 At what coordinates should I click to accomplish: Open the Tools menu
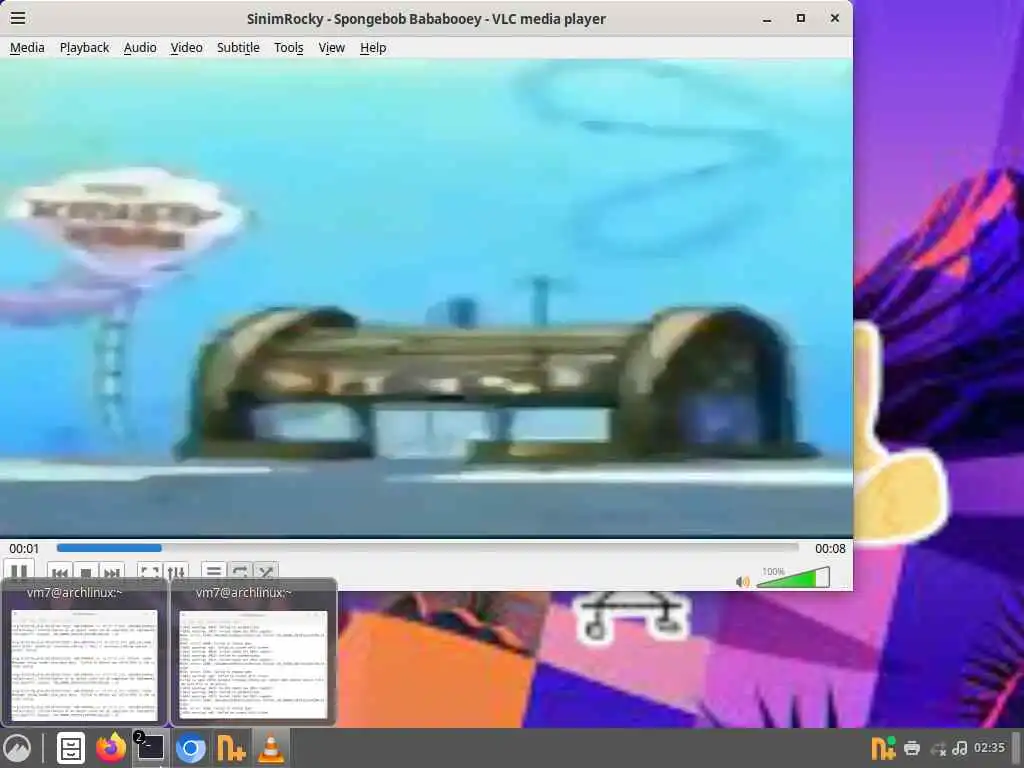point(289,48)
